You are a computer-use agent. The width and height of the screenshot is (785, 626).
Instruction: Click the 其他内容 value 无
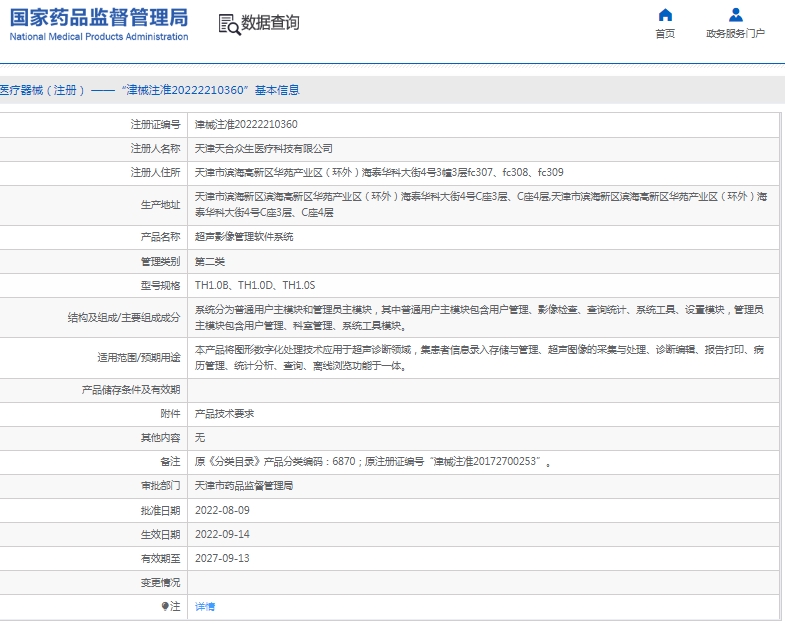click(x=200, y=438)
